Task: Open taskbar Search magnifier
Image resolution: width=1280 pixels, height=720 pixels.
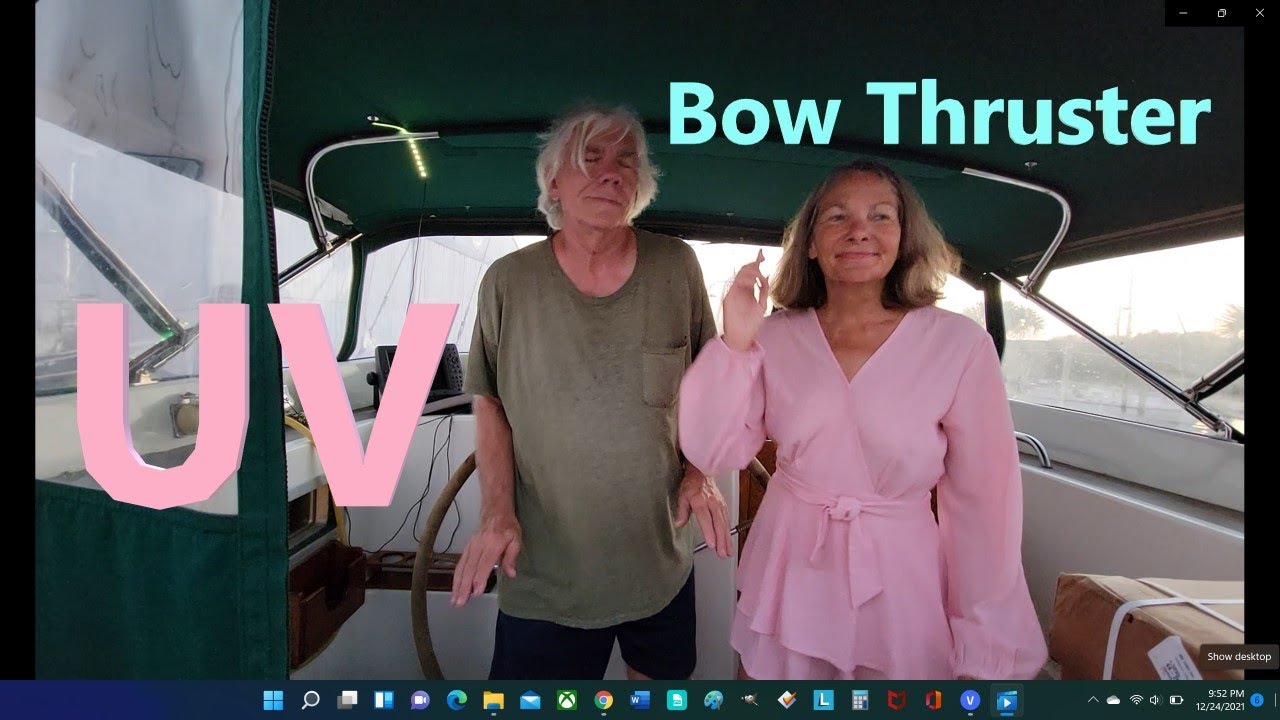Action: 310,700
